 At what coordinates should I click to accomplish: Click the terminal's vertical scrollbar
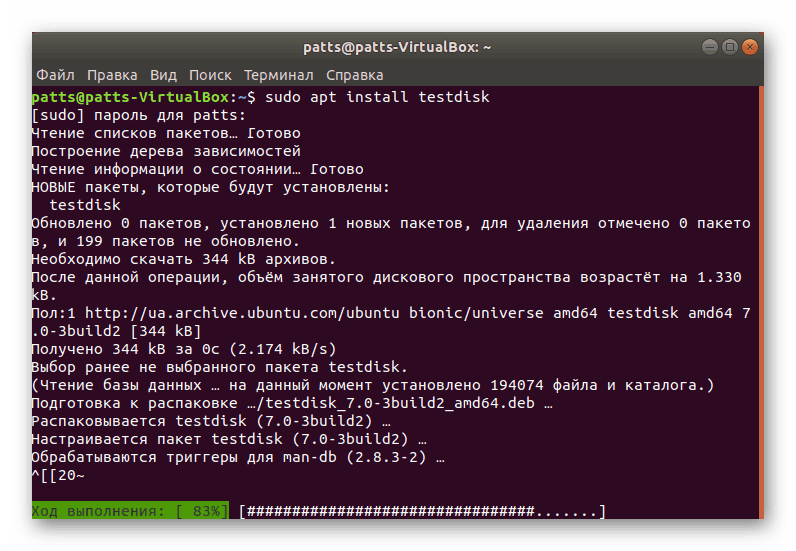(760, 300)
